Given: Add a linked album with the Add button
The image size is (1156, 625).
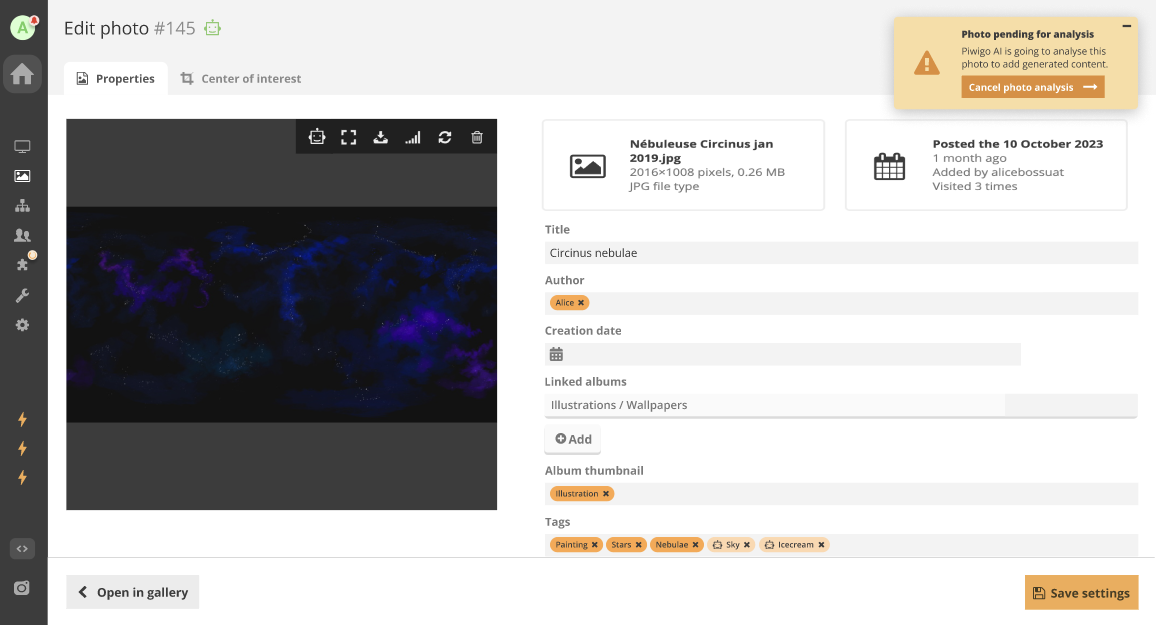Looking at the screenshot, I should (573, 439).
